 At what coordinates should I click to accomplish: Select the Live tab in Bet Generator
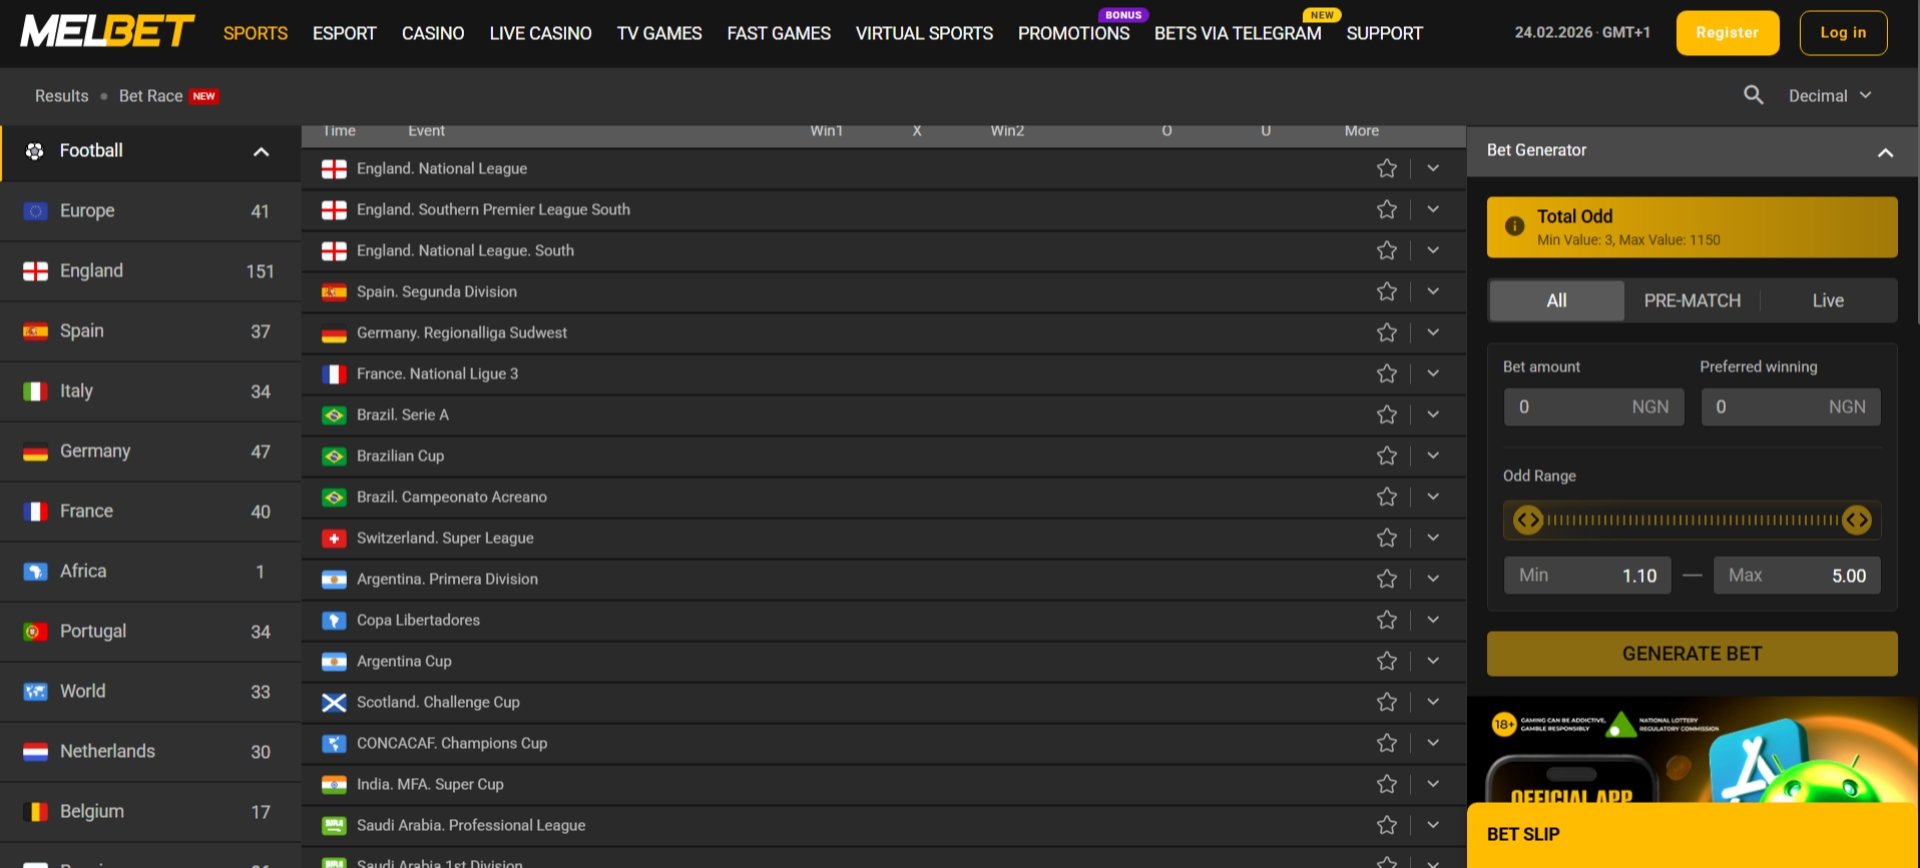point(1828,300)
